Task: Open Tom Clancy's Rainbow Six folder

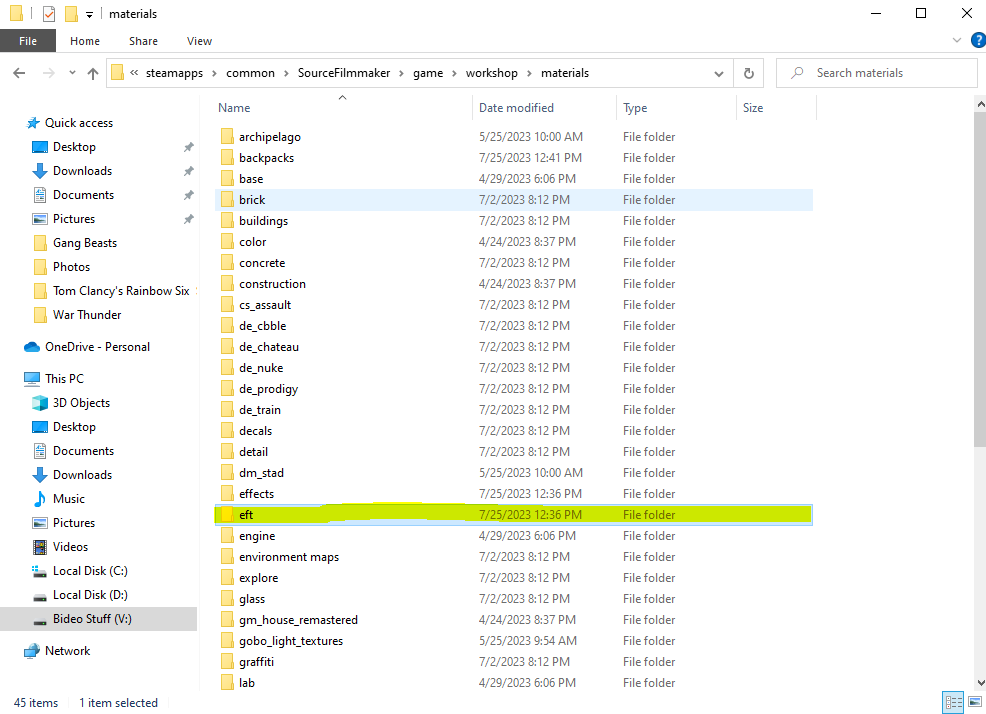Action: [121, 290]
